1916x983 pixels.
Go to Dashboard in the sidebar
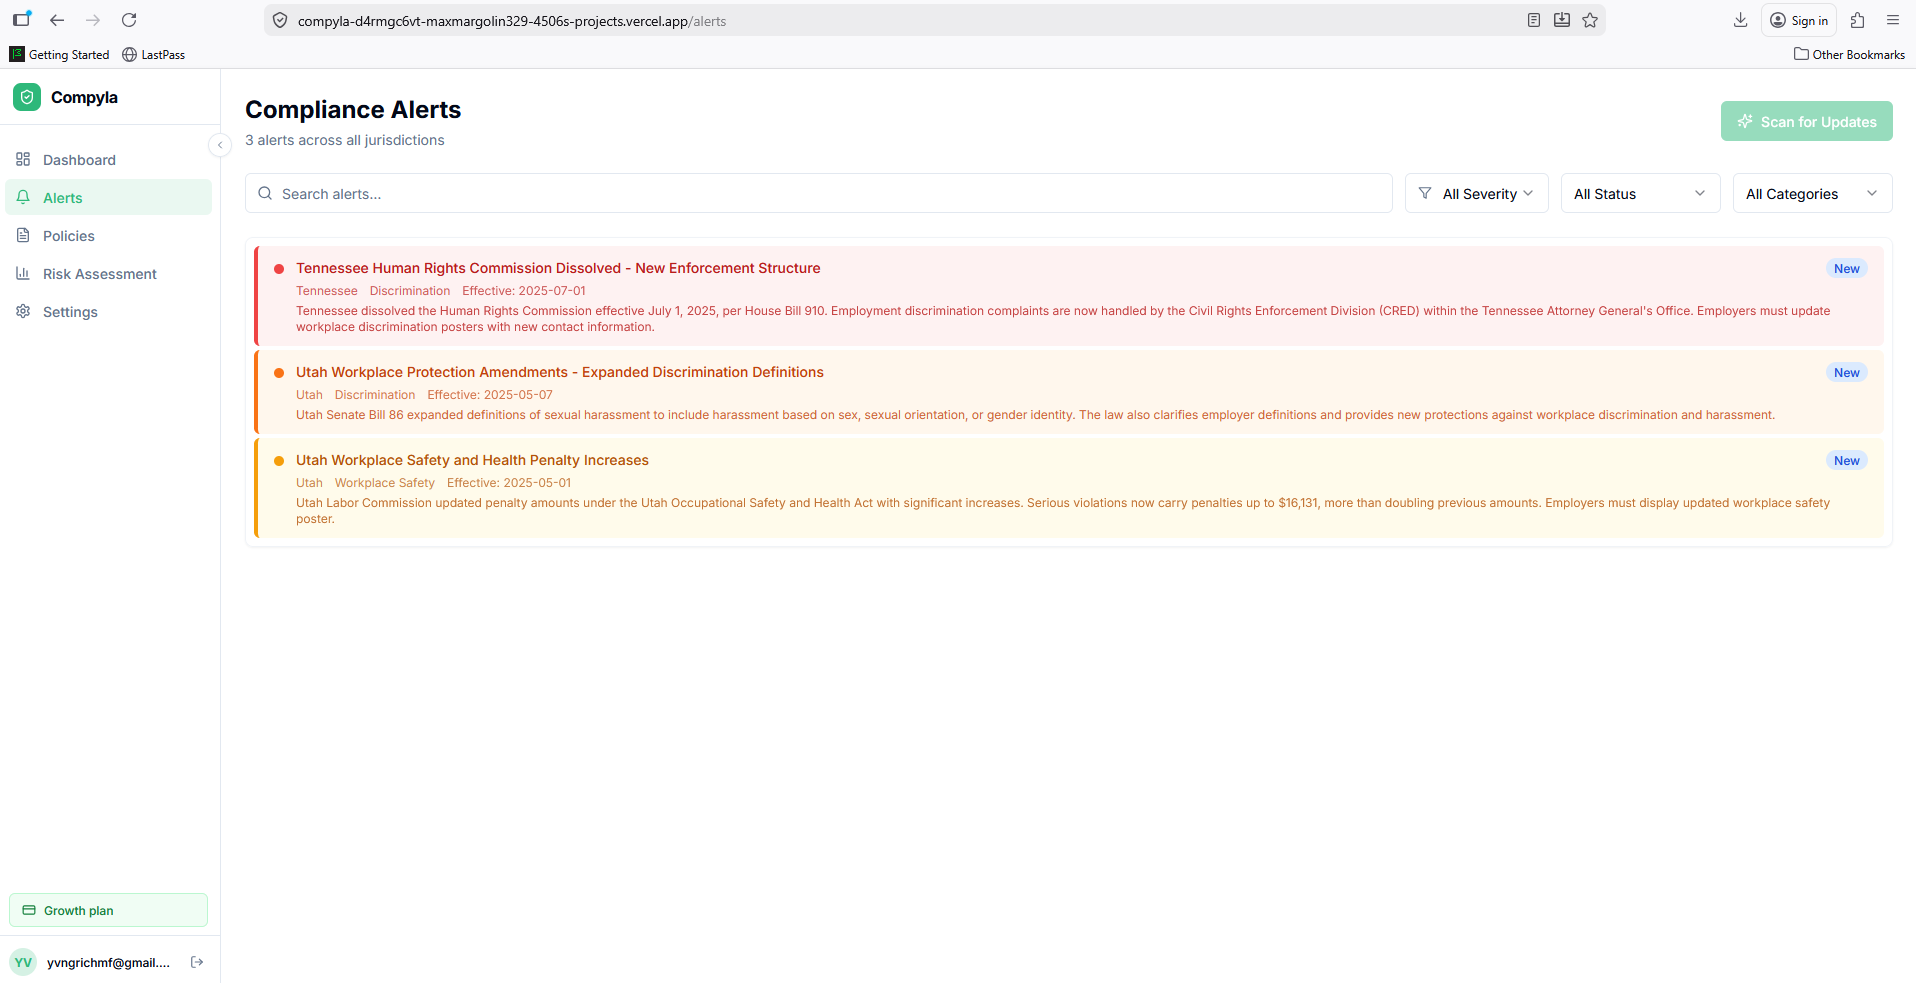[x=108, y=160]
